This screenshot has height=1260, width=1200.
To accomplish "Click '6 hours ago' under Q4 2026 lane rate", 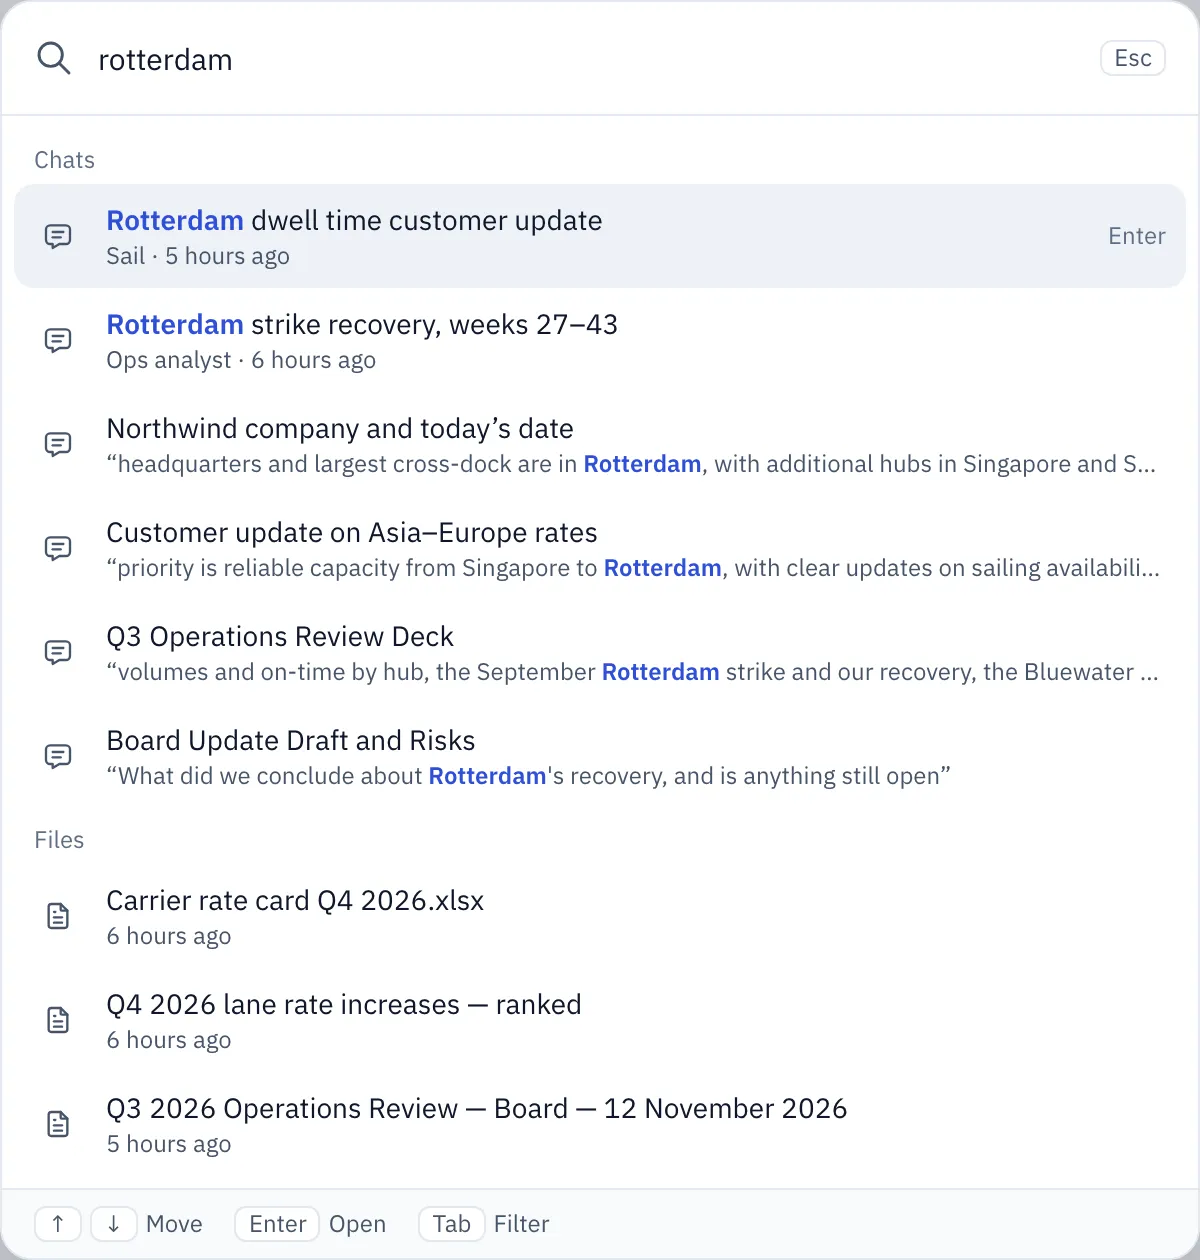I will coord(169,1040).
